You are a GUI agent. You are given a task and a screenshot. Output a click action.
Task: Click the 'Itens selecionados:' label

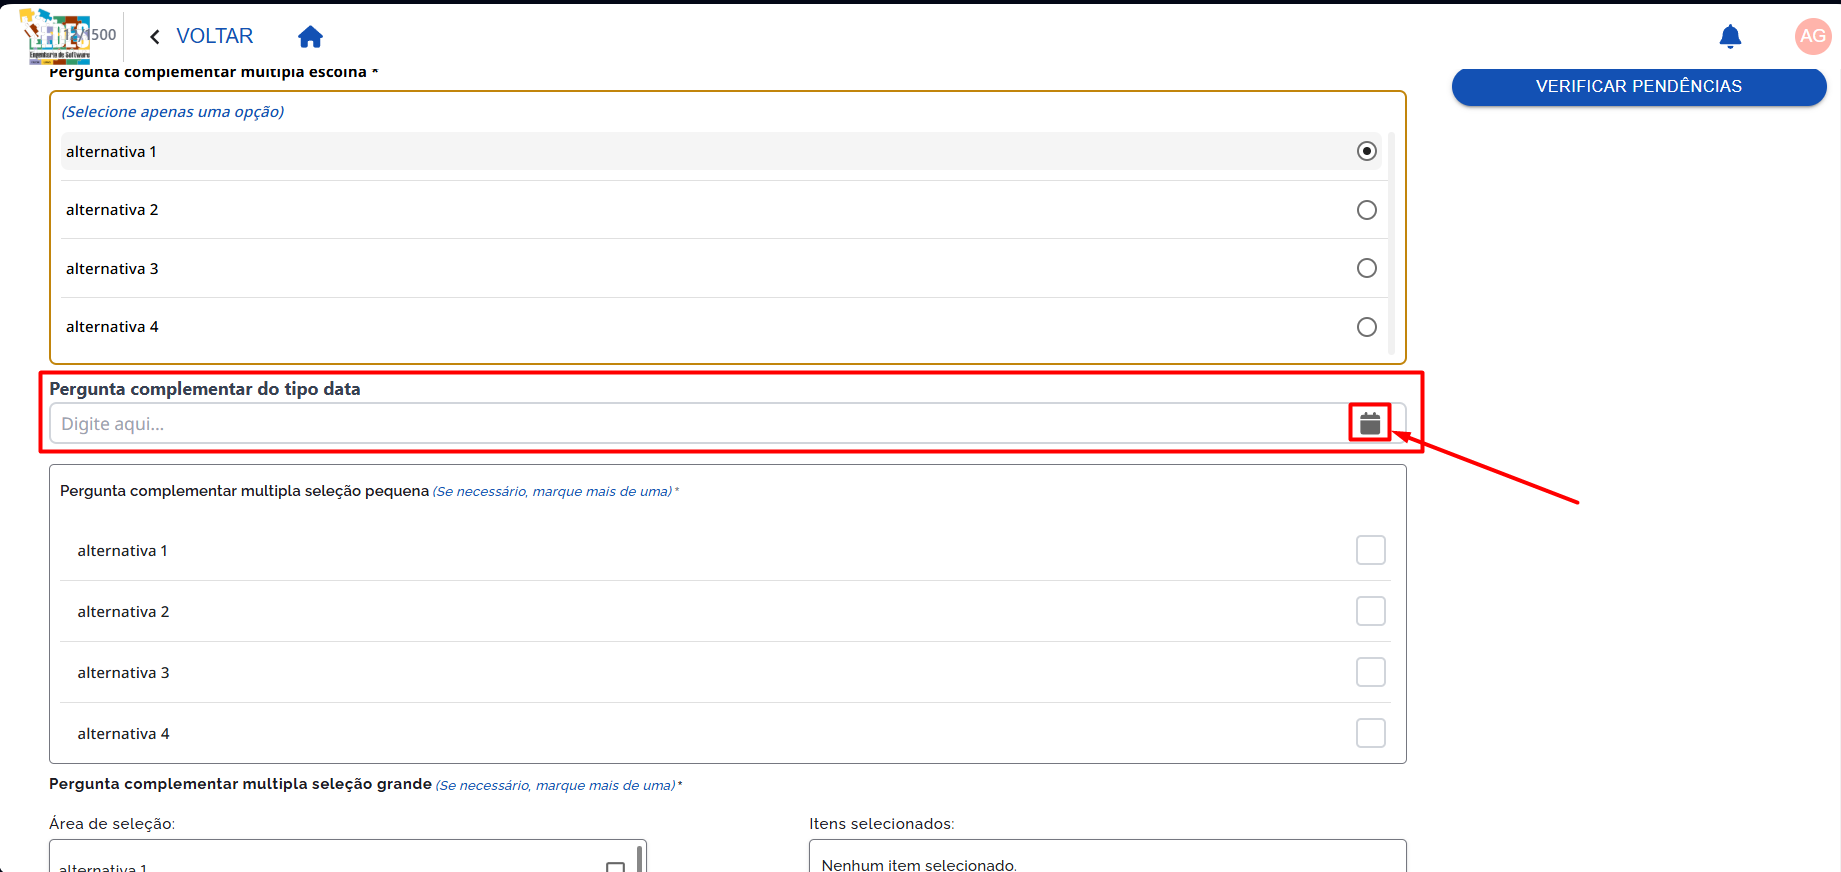[x=882, y=824]
